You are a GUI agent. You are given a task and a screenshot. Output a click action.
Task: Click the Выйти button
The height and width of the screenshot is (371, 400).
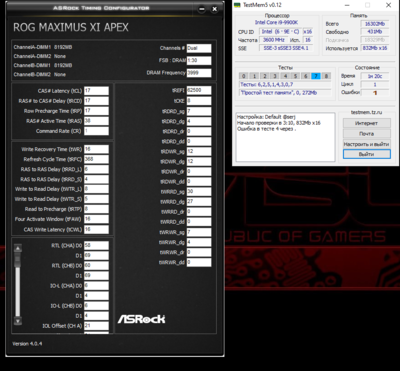(367, 154)
